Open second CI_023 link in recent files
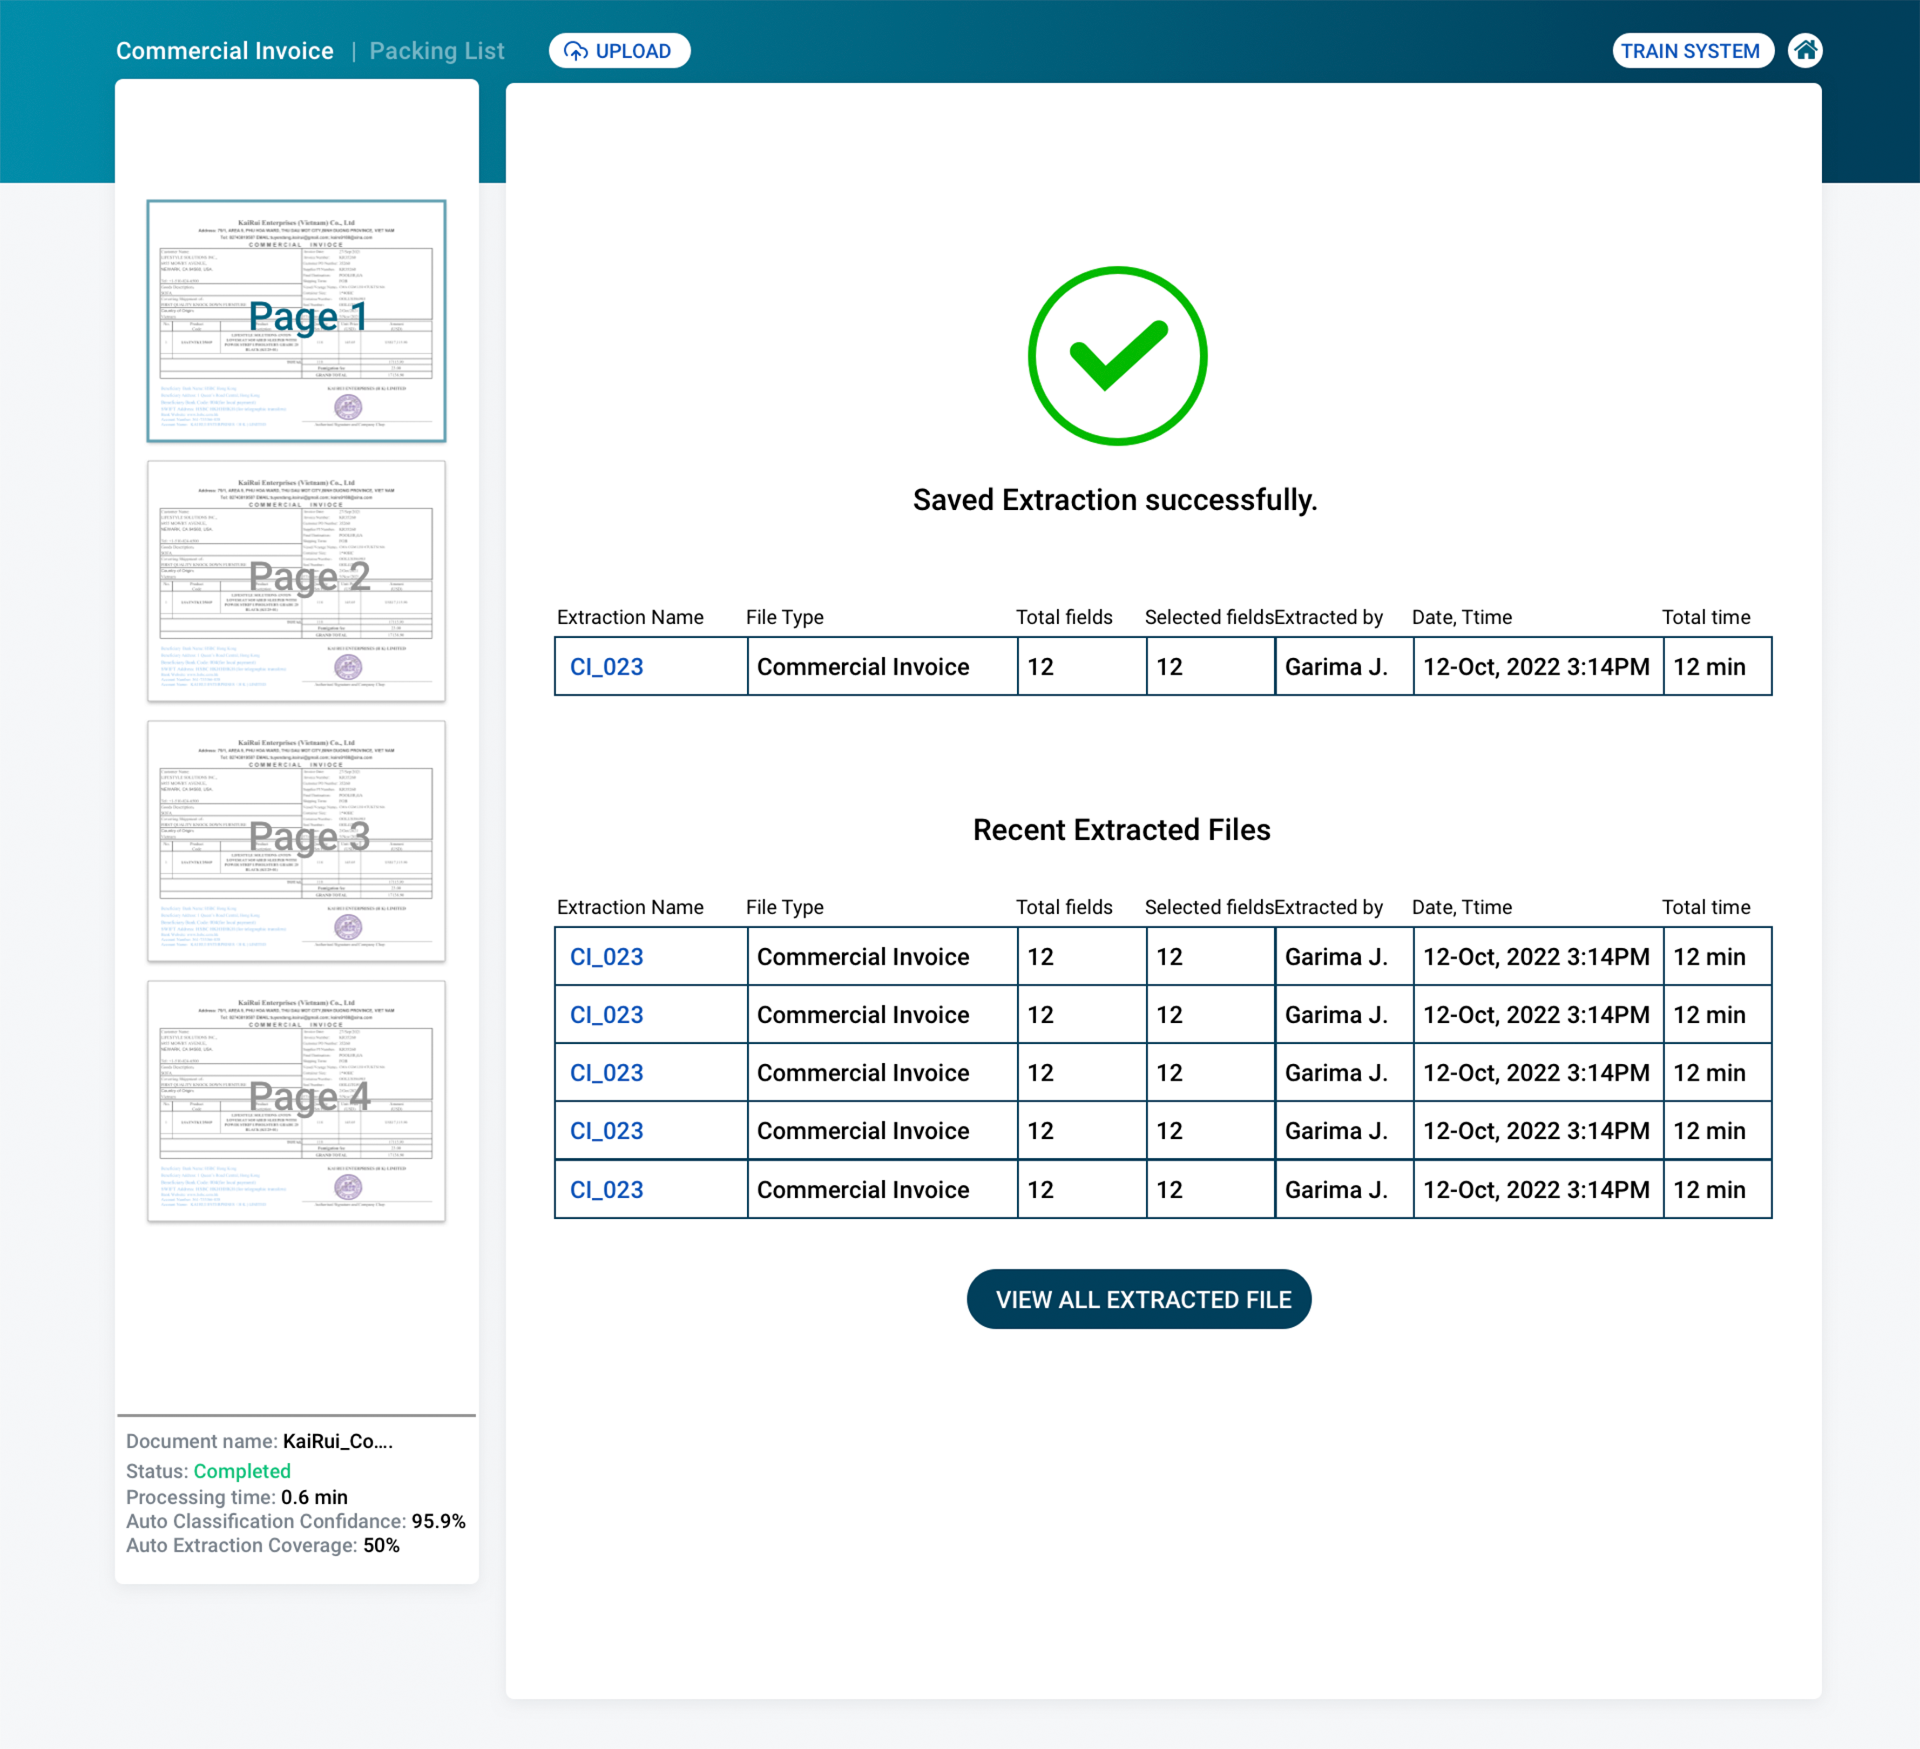The width and height of the screenshot is (1920, 1749). coord(606,1015)
